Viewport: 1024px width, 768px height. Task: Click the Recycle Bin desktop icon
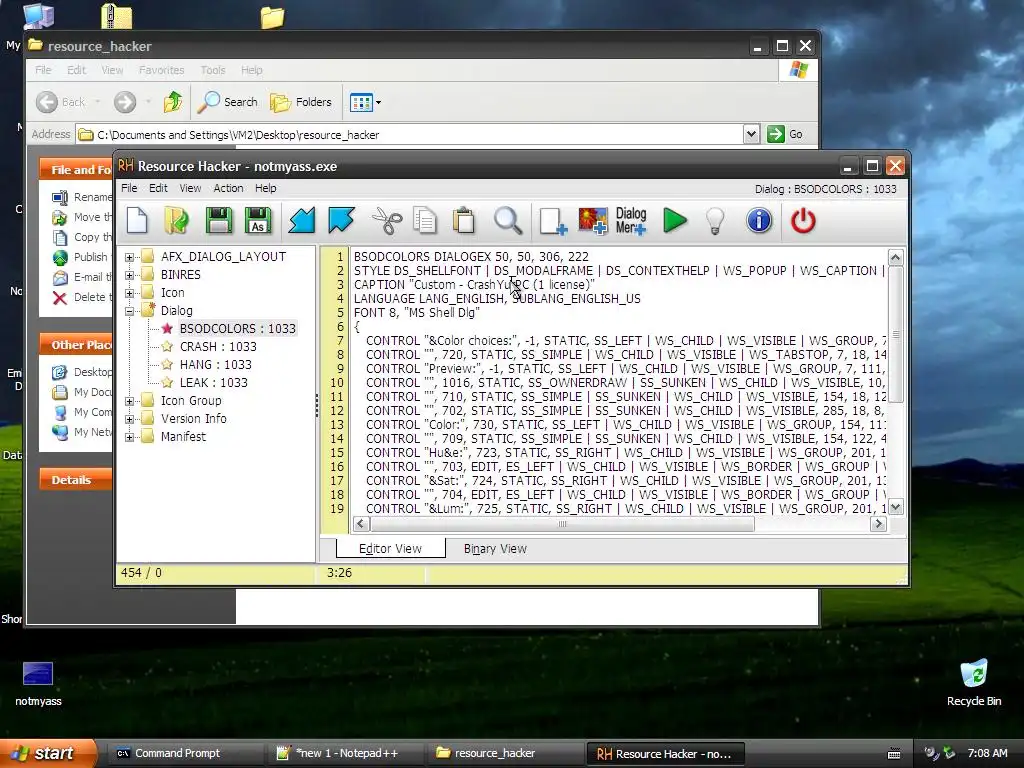974,683
